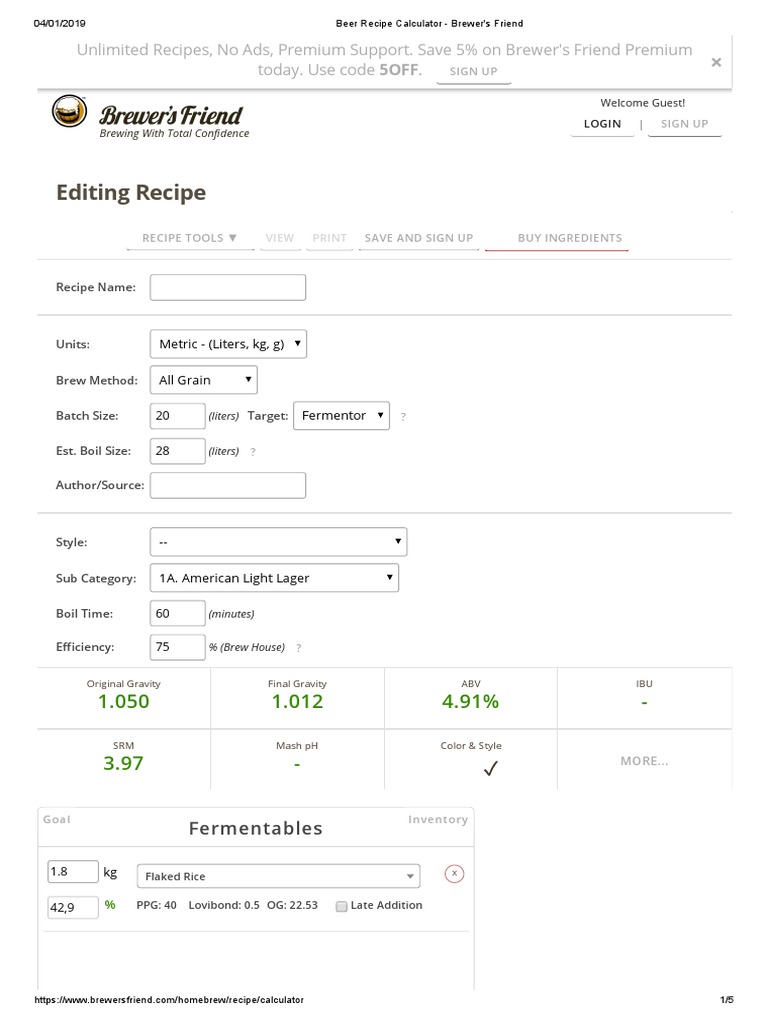Click the PPG: 40 text
The width and height of the screenshot is (768, 1024).
pos(156,906)
